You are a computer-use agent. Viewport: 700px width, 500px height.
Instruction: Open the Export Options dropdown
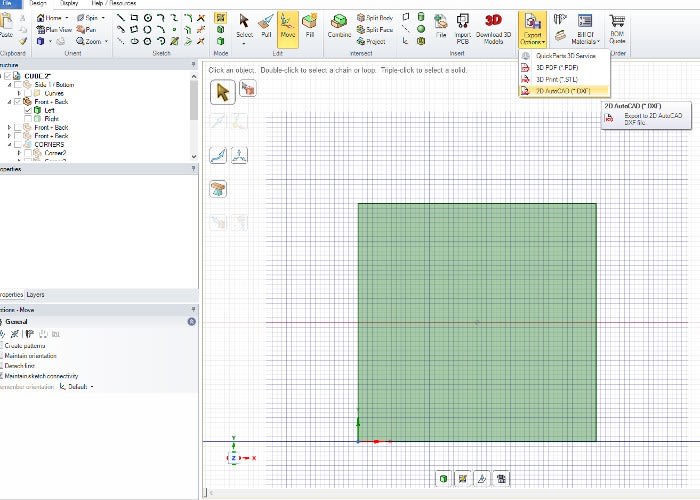point(532,29)
